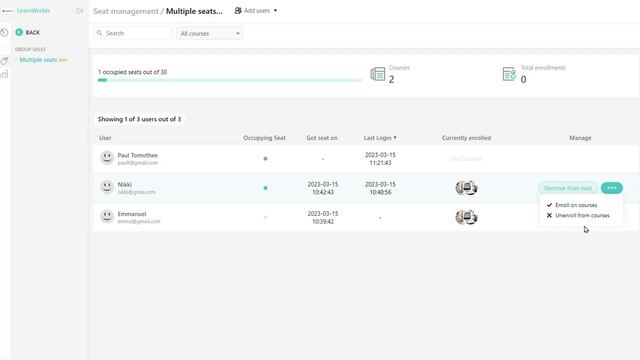640x360 pixels.
Task: Toggle Paul Tomothee's occupying seat dot
Action: click(x=265, y=158)
